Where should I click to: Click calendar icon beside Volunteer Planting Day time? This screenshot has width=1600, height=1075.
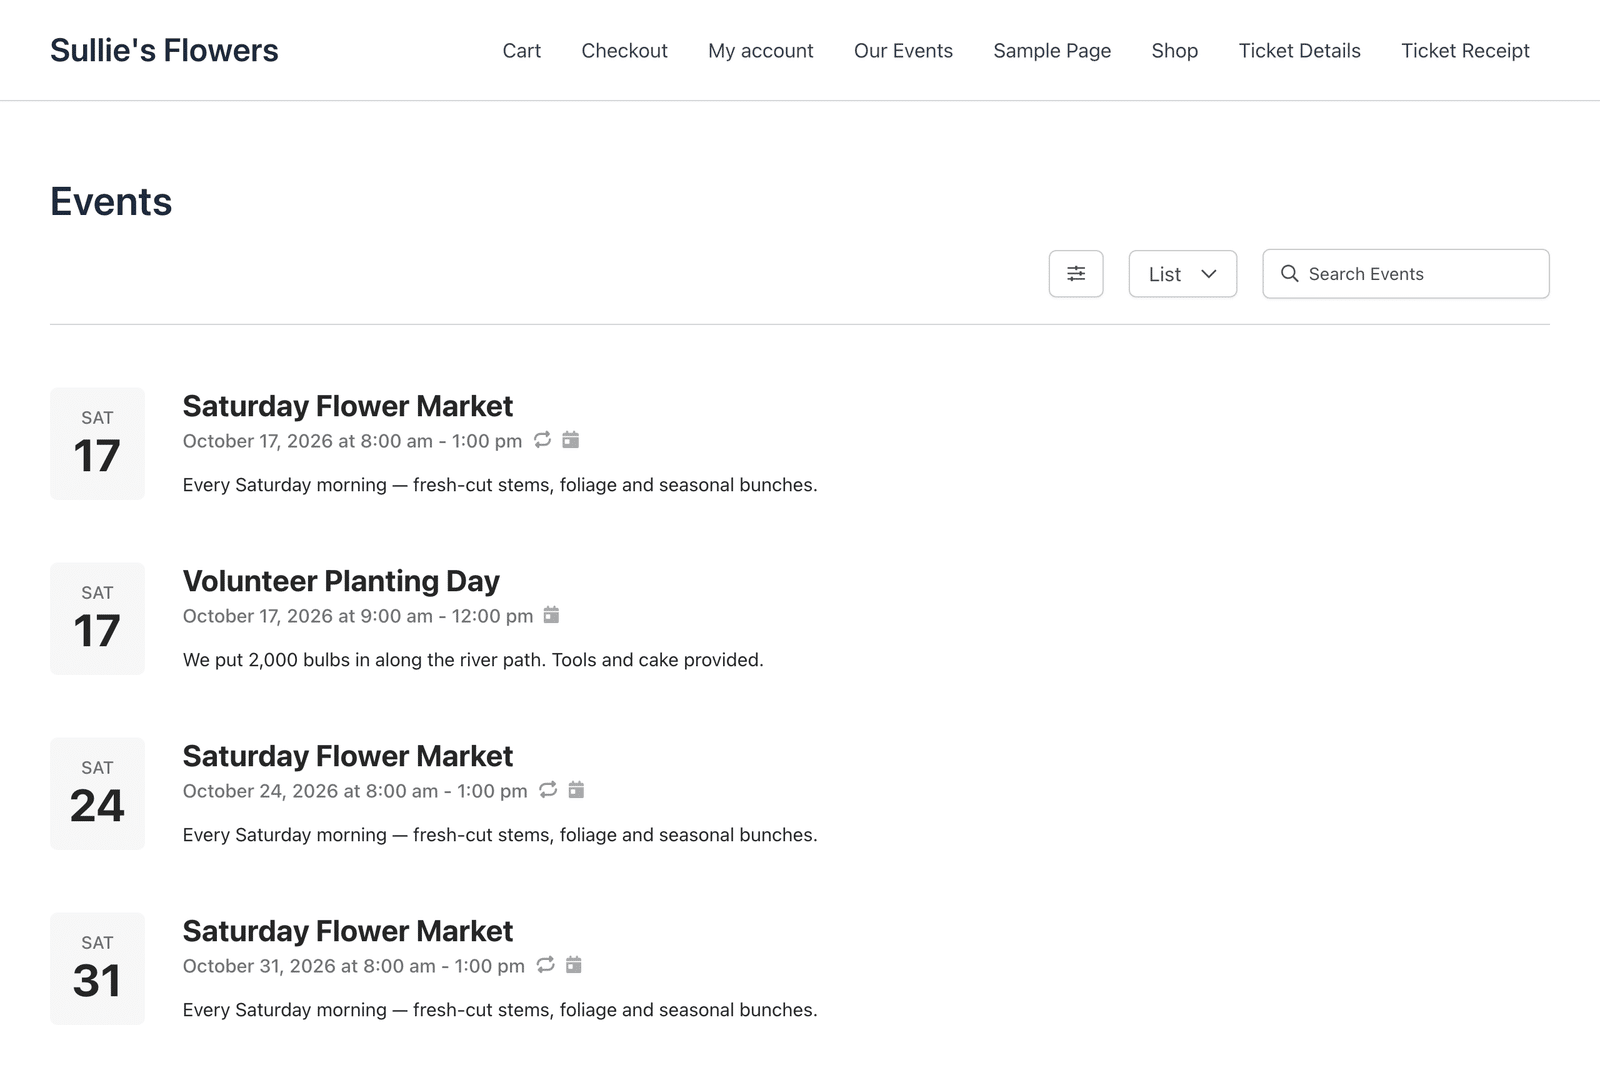(x=551, y=615)
